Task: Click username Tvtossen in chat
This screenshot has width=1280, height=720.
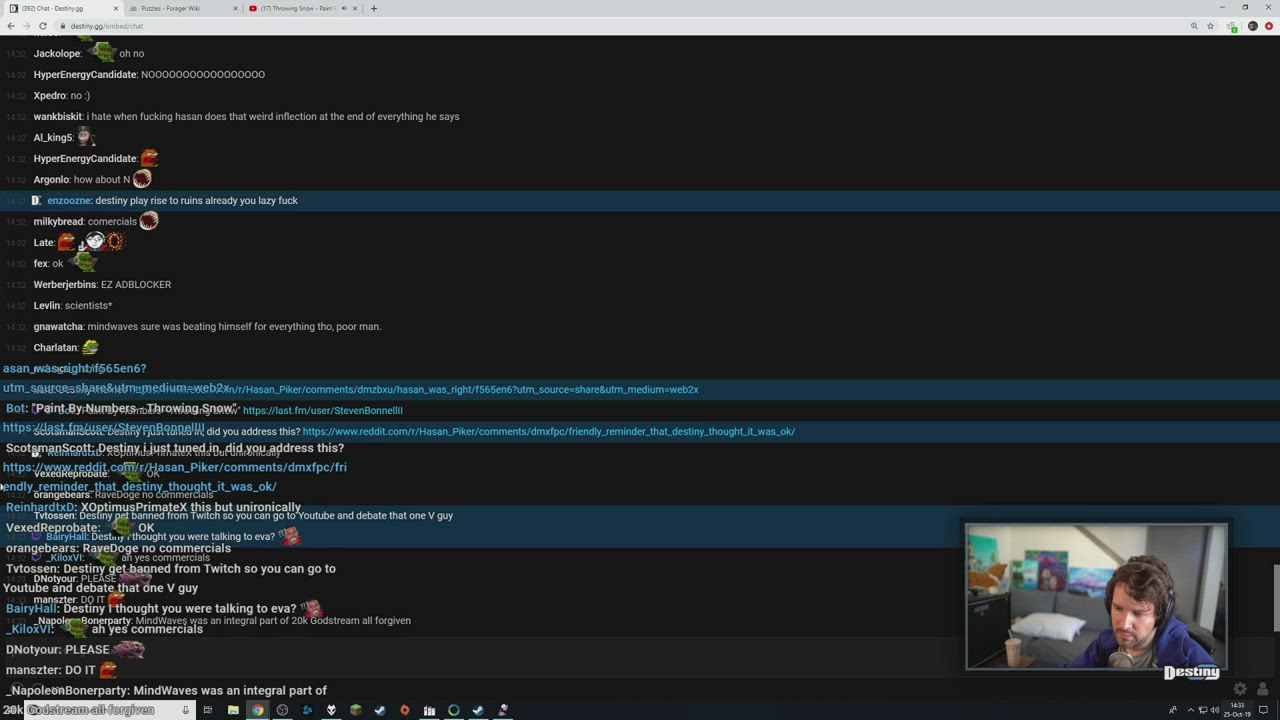Action: (x=54, y=516)
